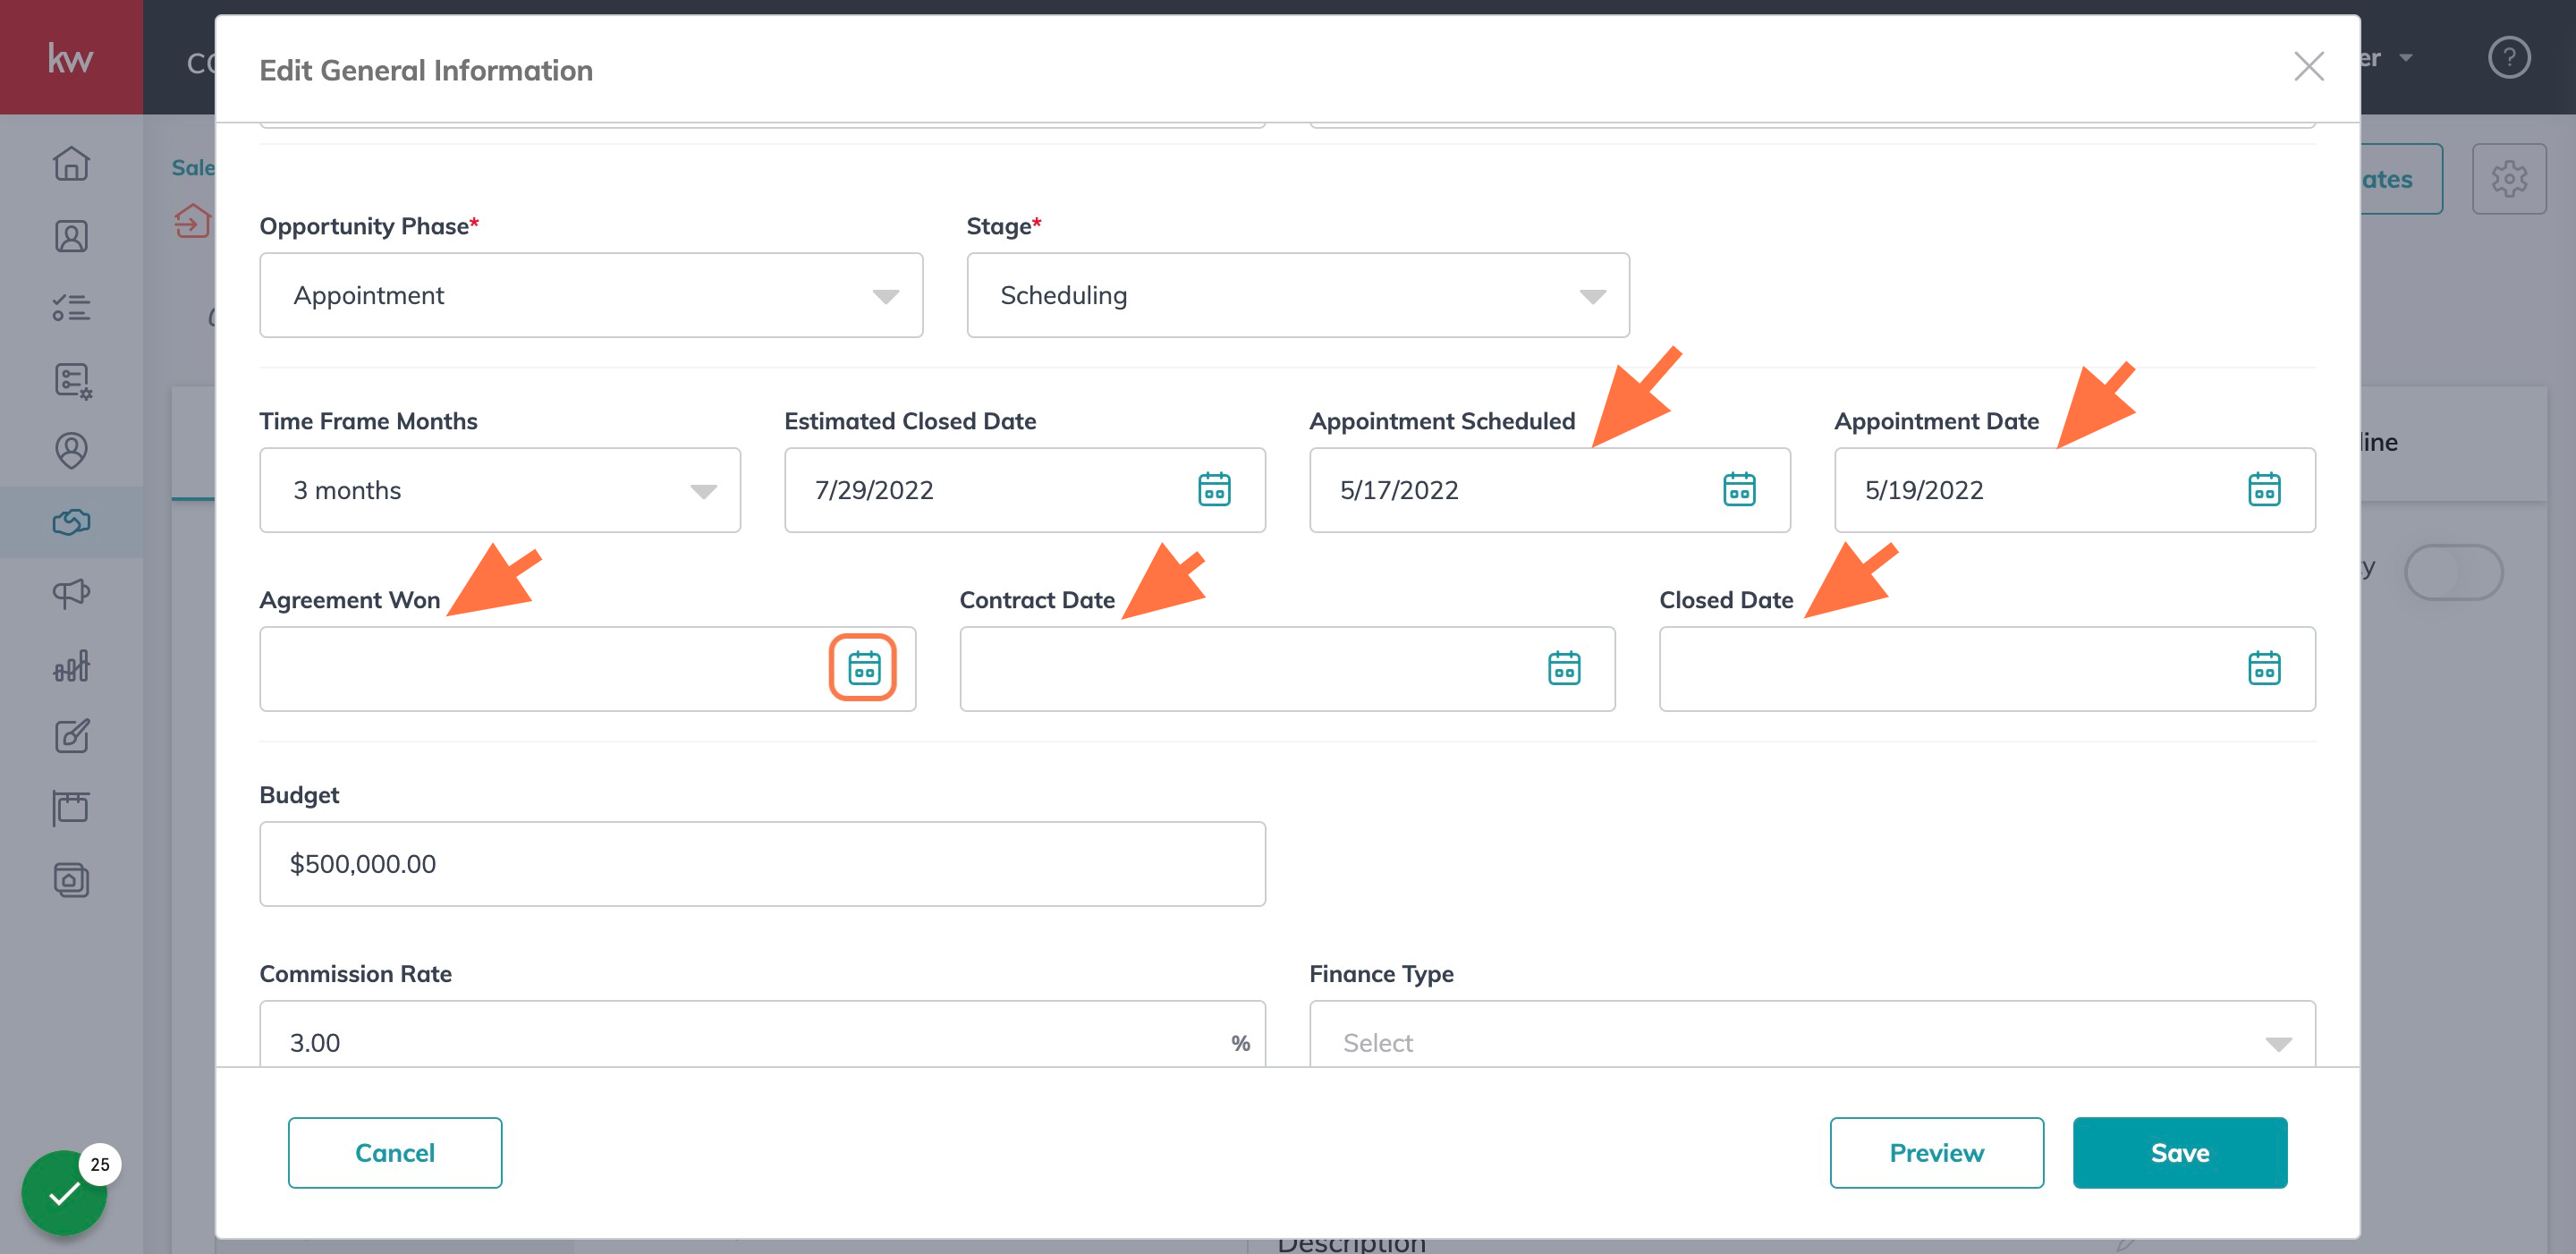This screenshot has height=1254, width=2576.
Task: Expand the Opportunity Phase dropdown
Action: [x=591, y=295]
